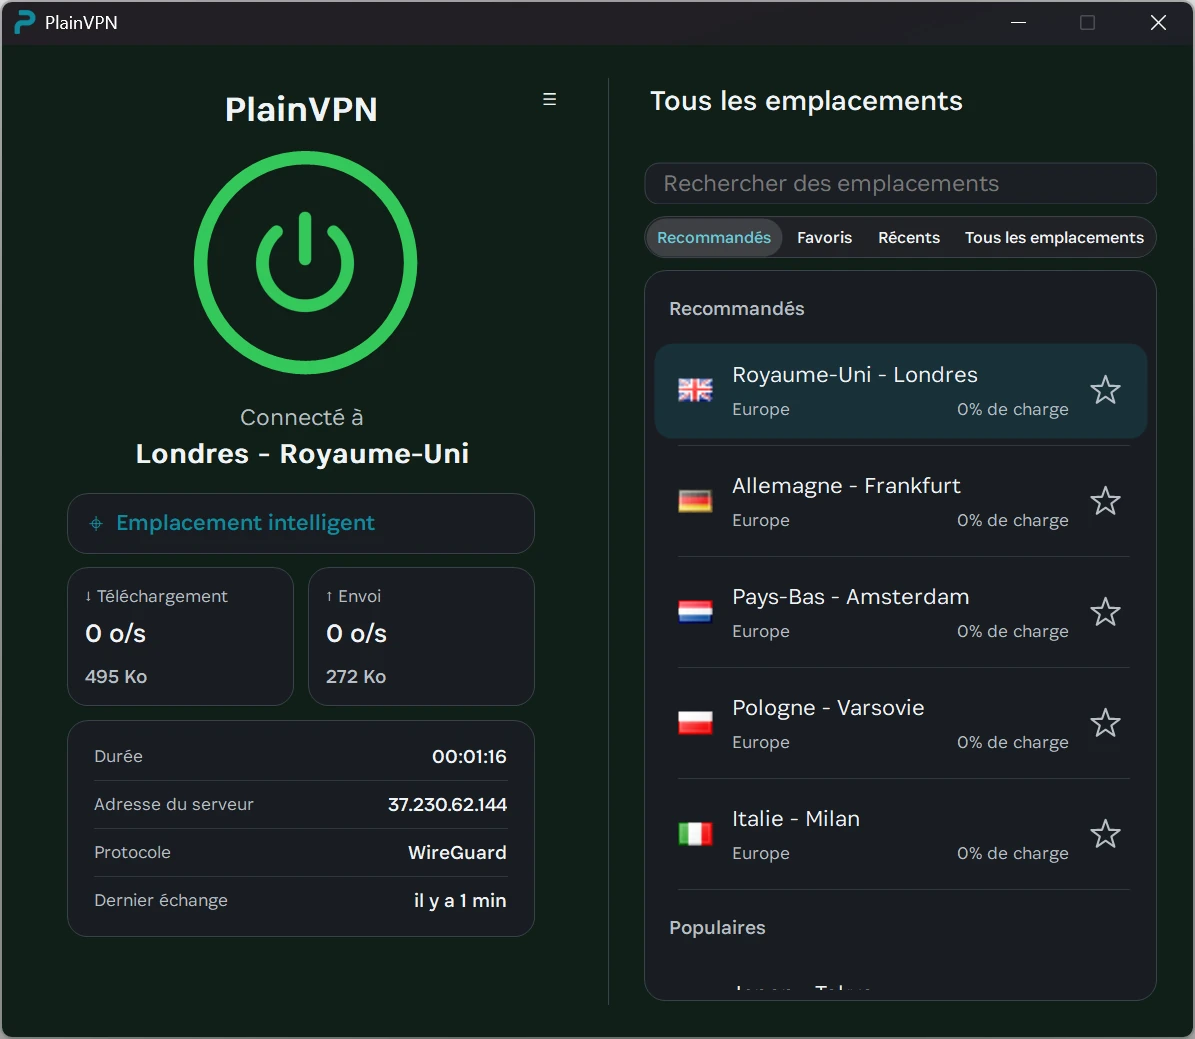Connect to Italie - Milan server
The image size is (1195, 1039).
903,835
